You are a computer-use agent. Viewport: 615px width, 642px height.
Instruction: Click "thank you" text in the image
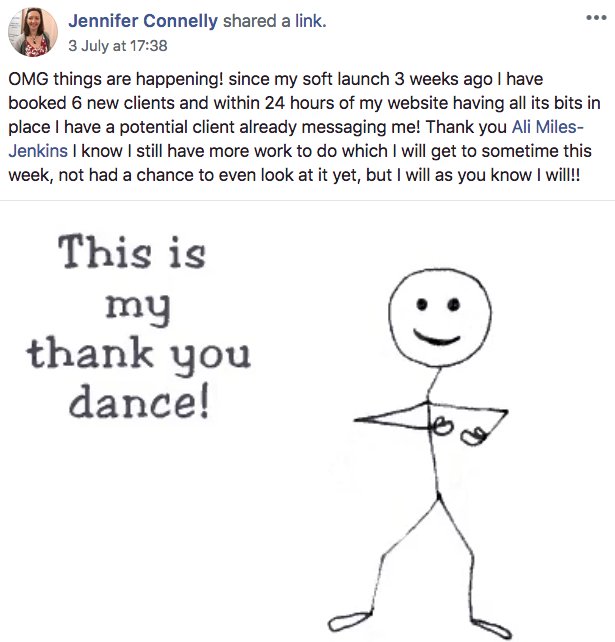point(138,353)
